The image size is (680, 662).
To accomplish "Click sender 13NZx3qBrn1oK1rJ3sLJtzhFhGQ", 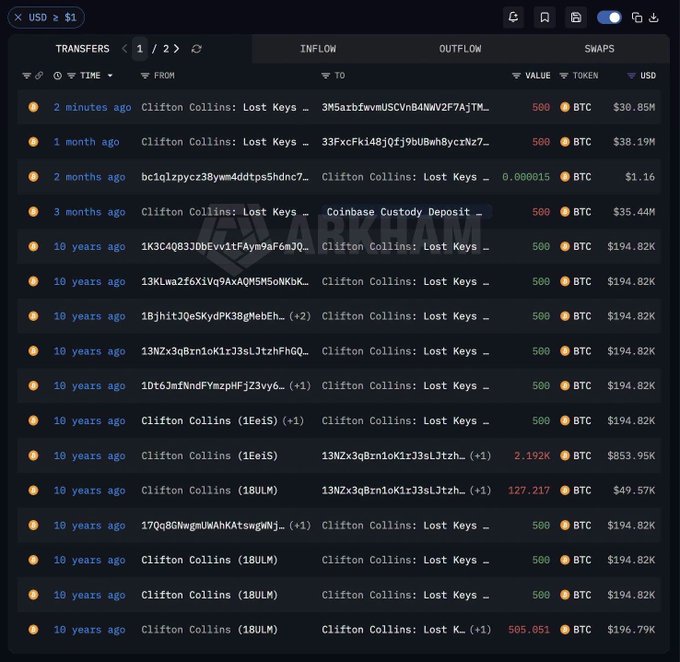I will click(225, 351).
